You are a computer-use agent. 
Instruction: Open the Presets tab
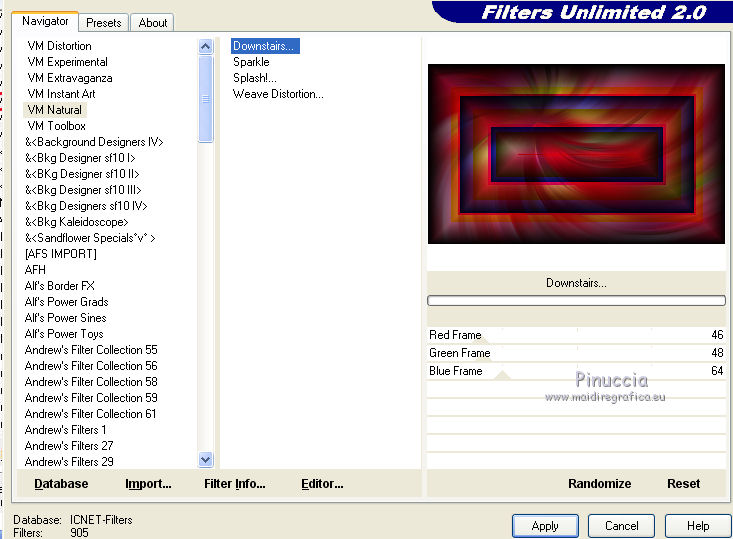[x=103, y=23]
